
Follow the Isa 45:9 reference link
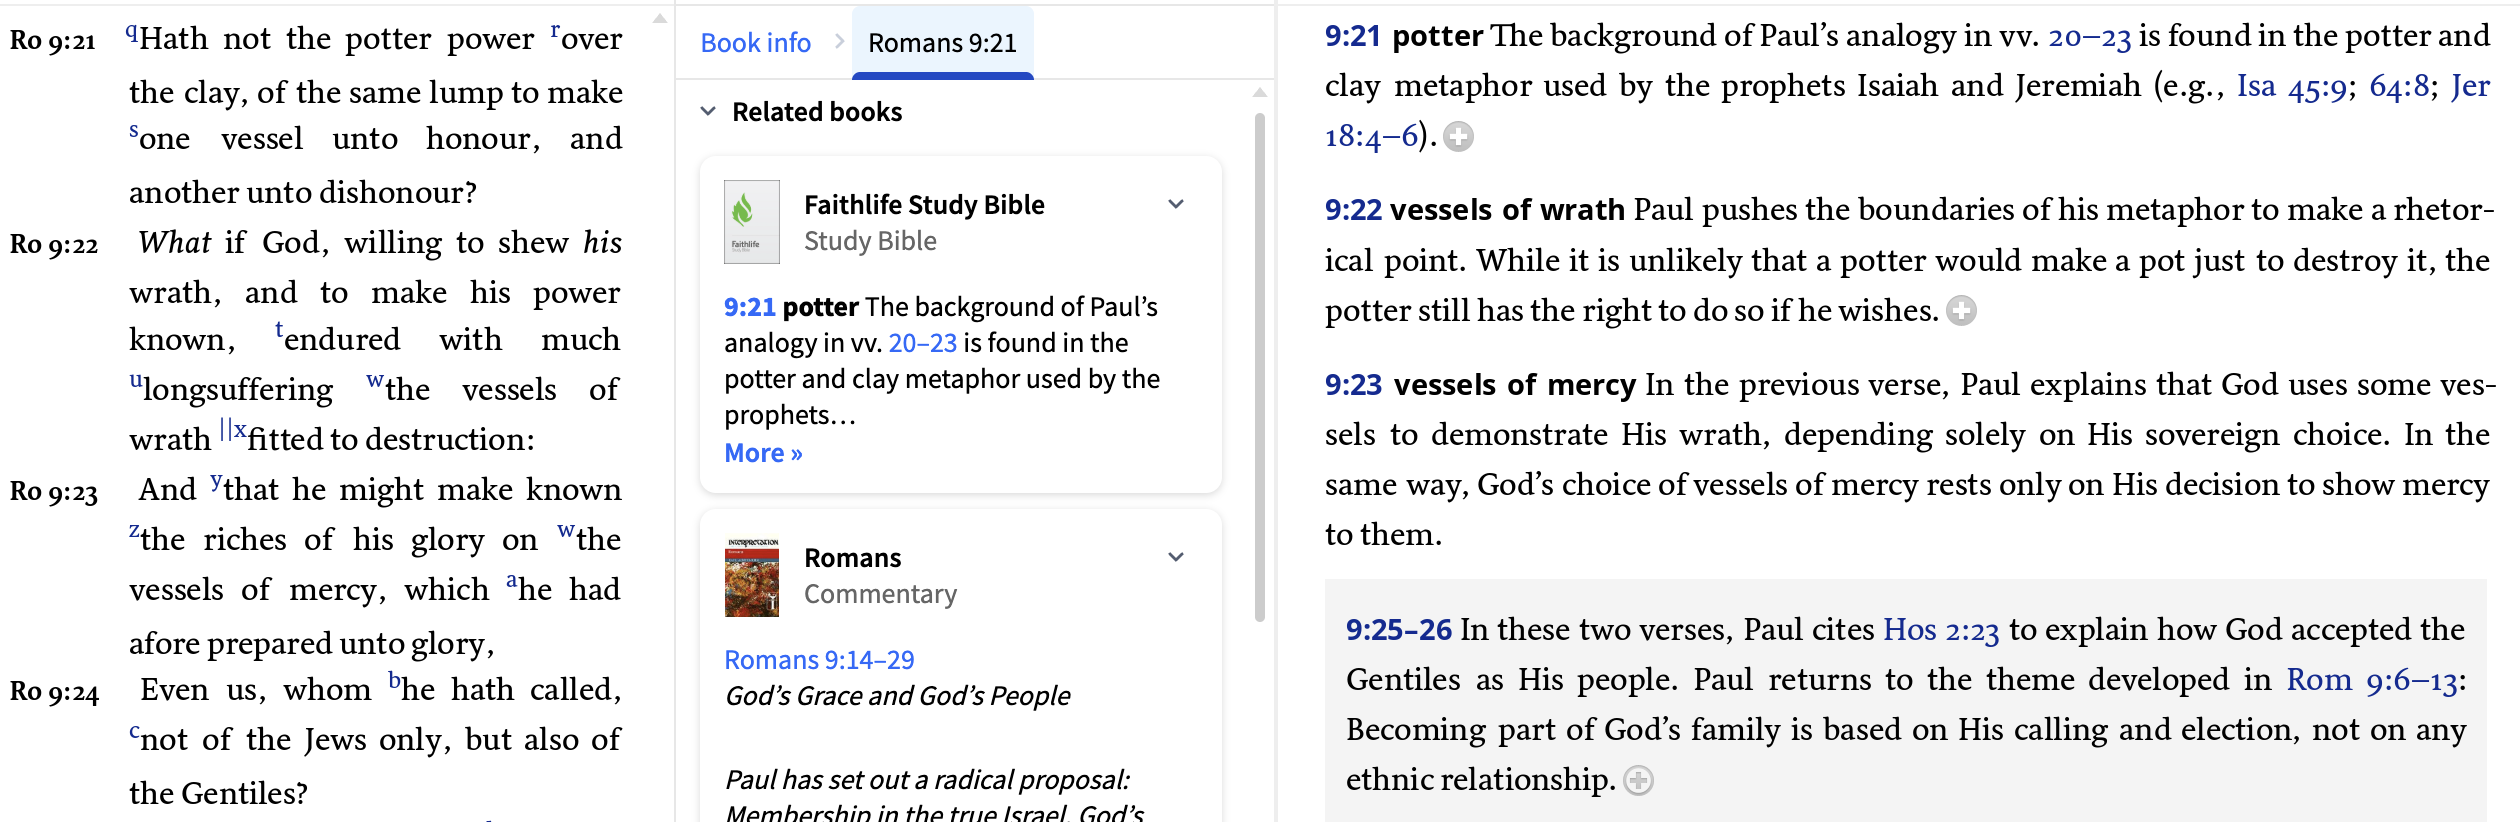[2291, 86]
